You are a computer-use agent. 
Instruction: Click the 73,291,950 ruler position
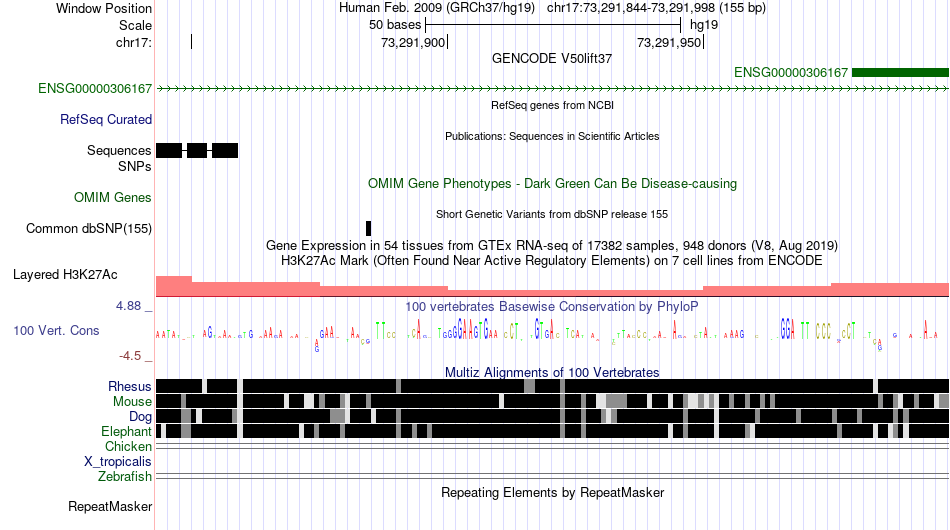click(x=669, y=42)
